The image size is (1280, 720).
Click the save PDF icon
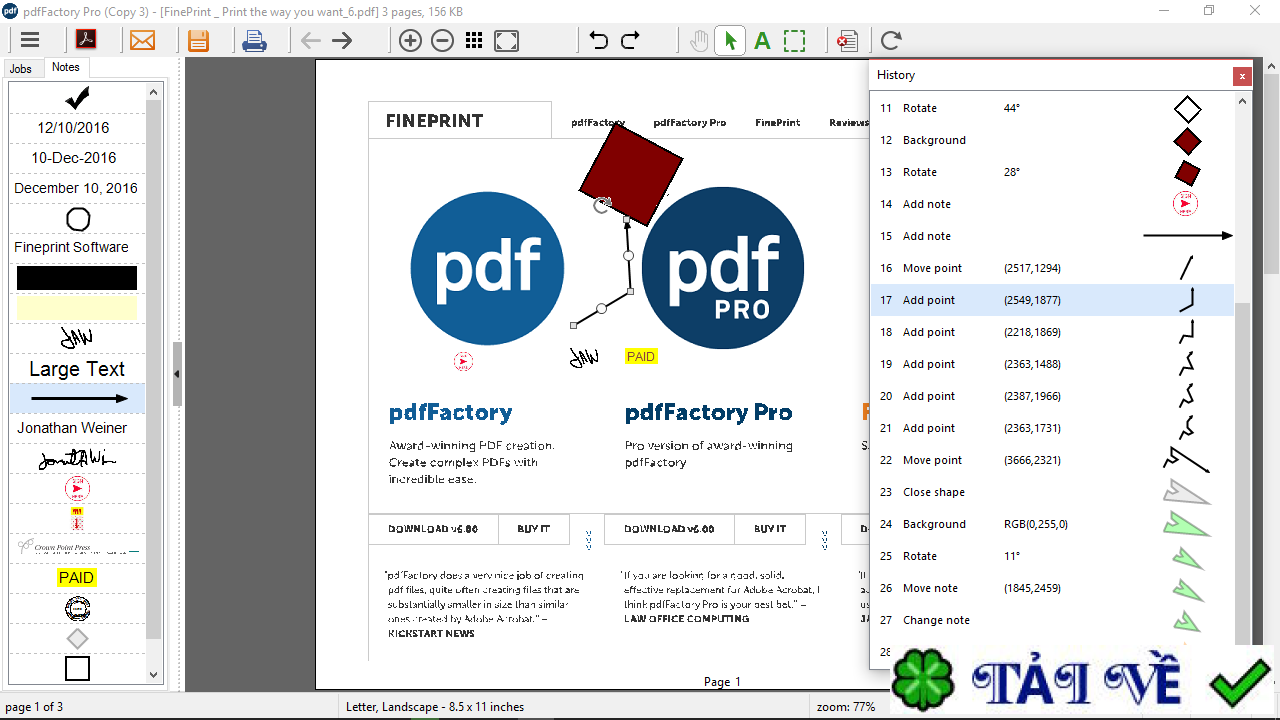(199, 40)
